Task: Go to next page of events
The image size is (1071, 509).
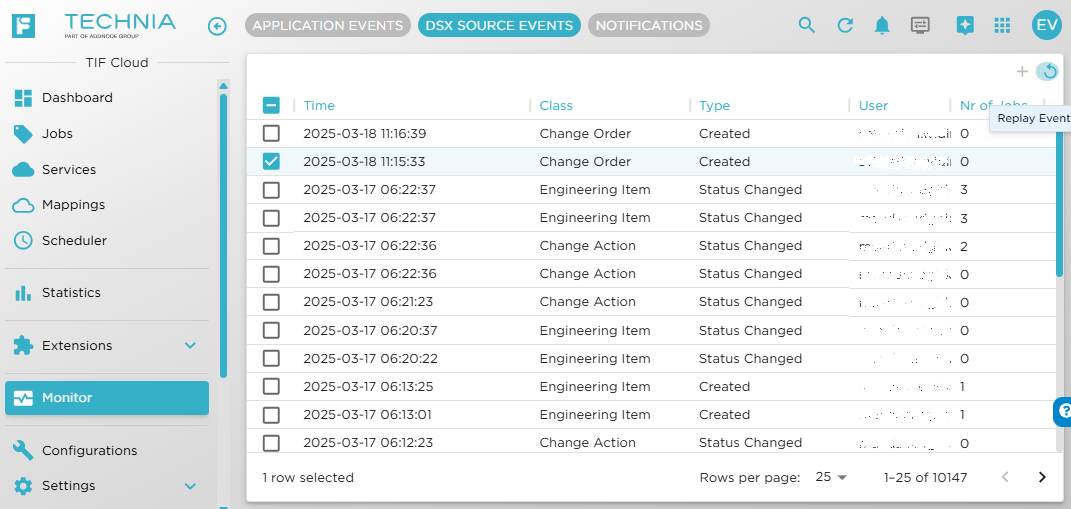Action: 1042,477
